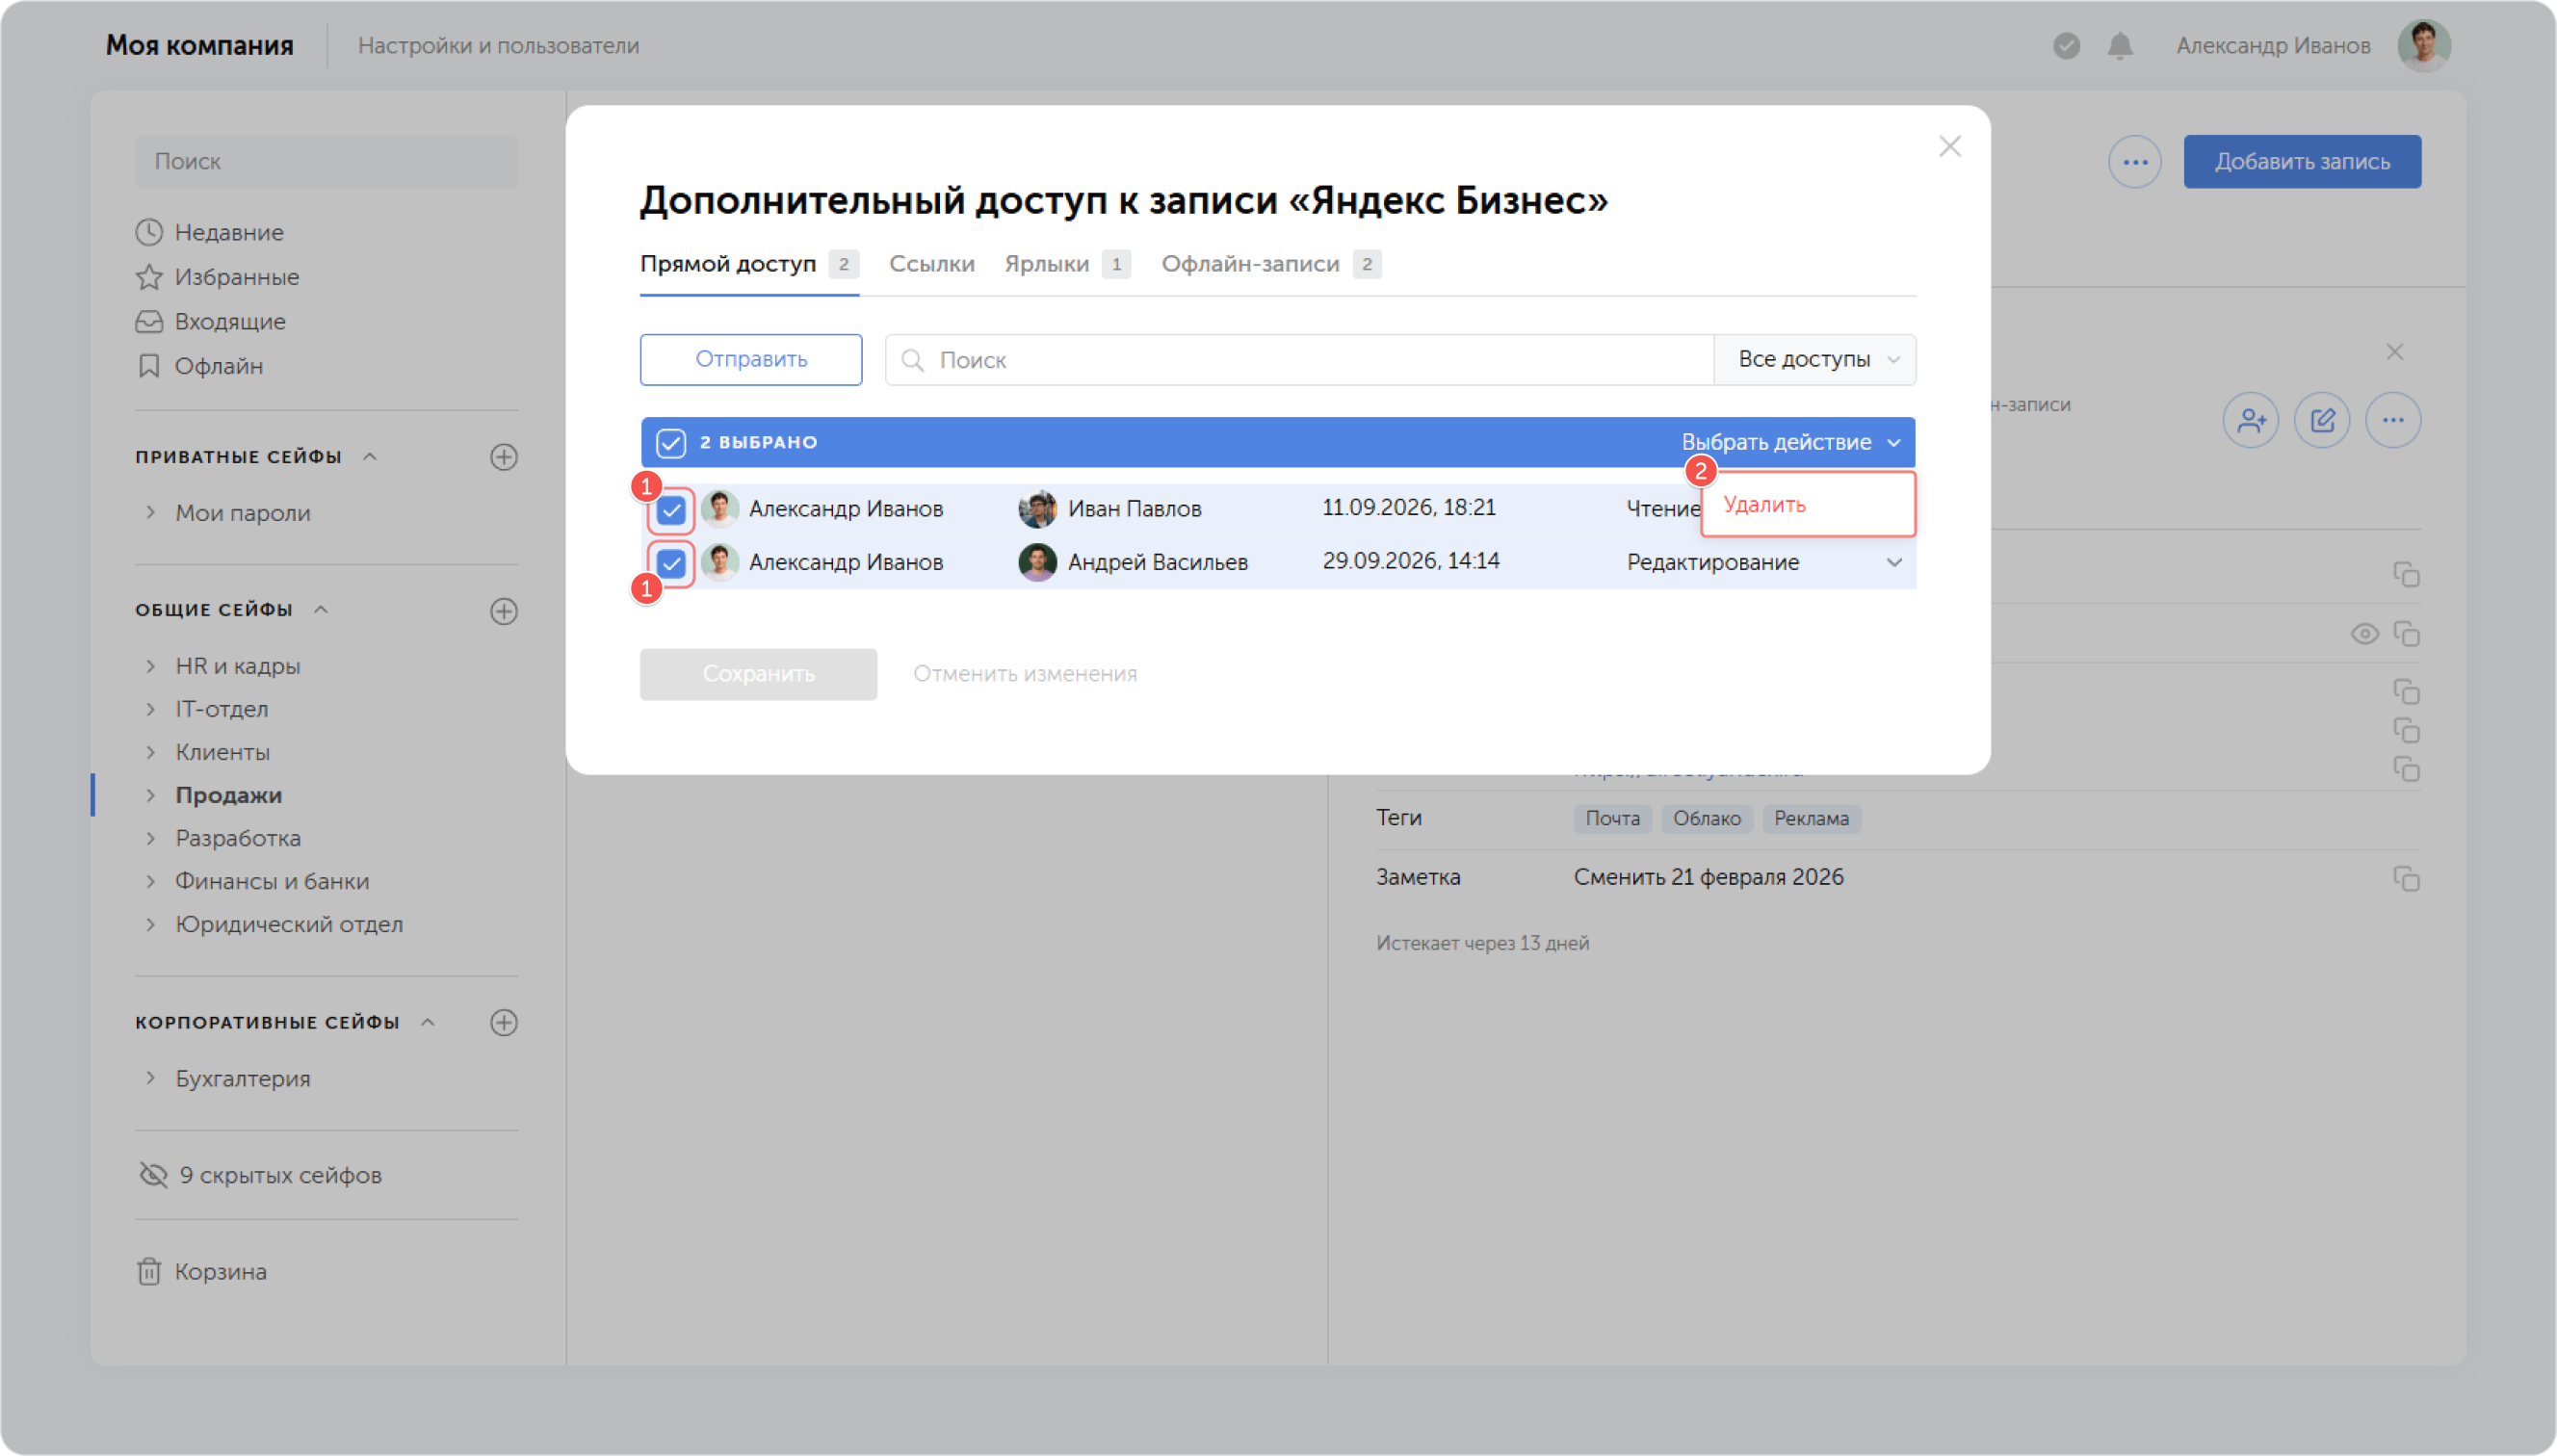This screenshot has width=2557, height=1456.
Task: Click the add-user share icon
Action: click(x=2251, y=420)
